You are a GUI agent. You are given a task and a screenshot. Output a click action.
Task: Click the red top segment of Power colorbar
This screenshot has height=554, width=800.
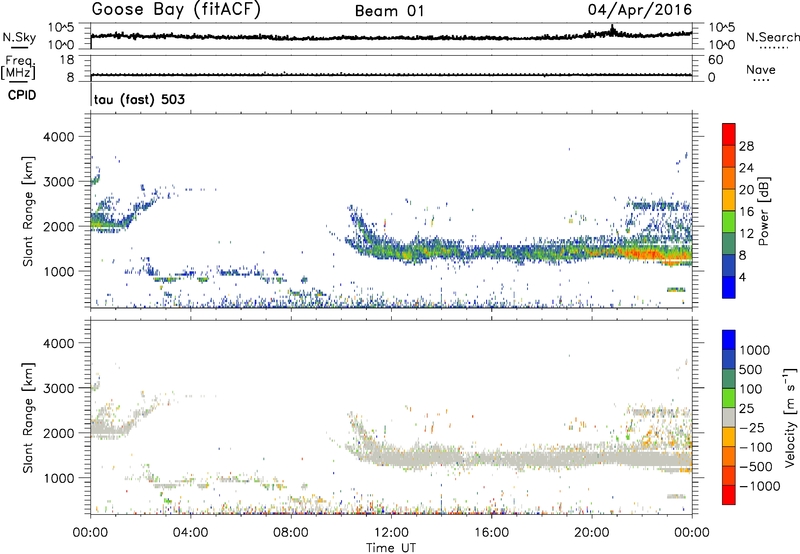(729, 134)
